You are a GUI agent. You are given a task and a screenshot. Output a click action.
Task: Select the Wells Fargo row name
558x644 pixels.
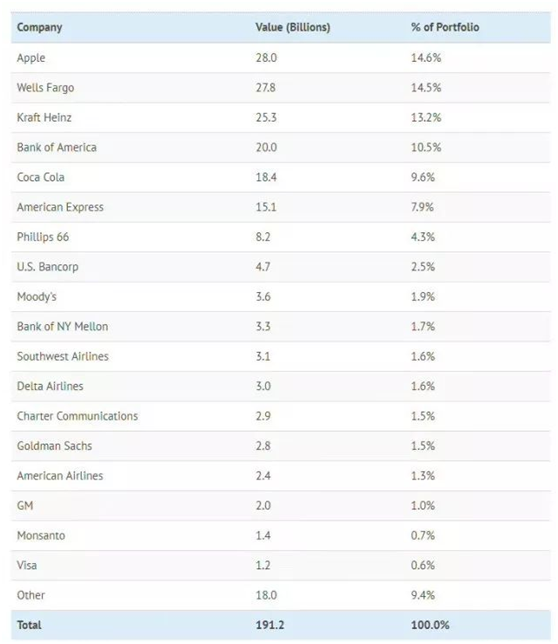(46, 88)
